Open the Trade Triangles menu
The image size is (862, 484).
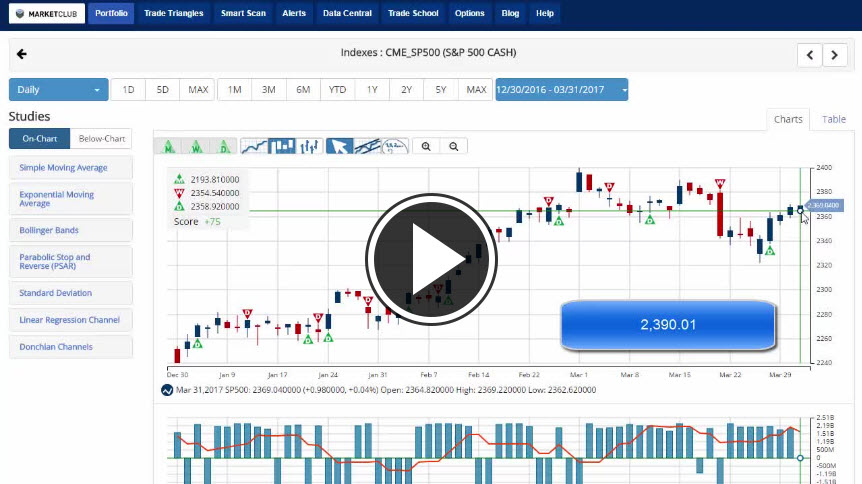[x=174, y=13]
